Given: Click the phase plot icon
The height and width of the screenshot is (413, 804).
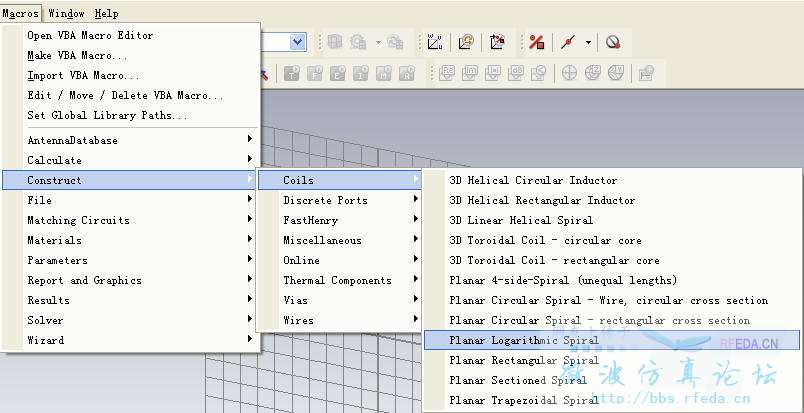Looking at the screenshot, I should 538,73.
